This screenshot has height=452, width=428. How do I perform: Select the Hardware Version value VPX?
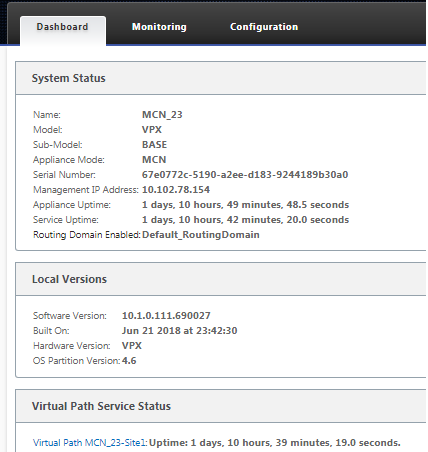pos(132,346)
